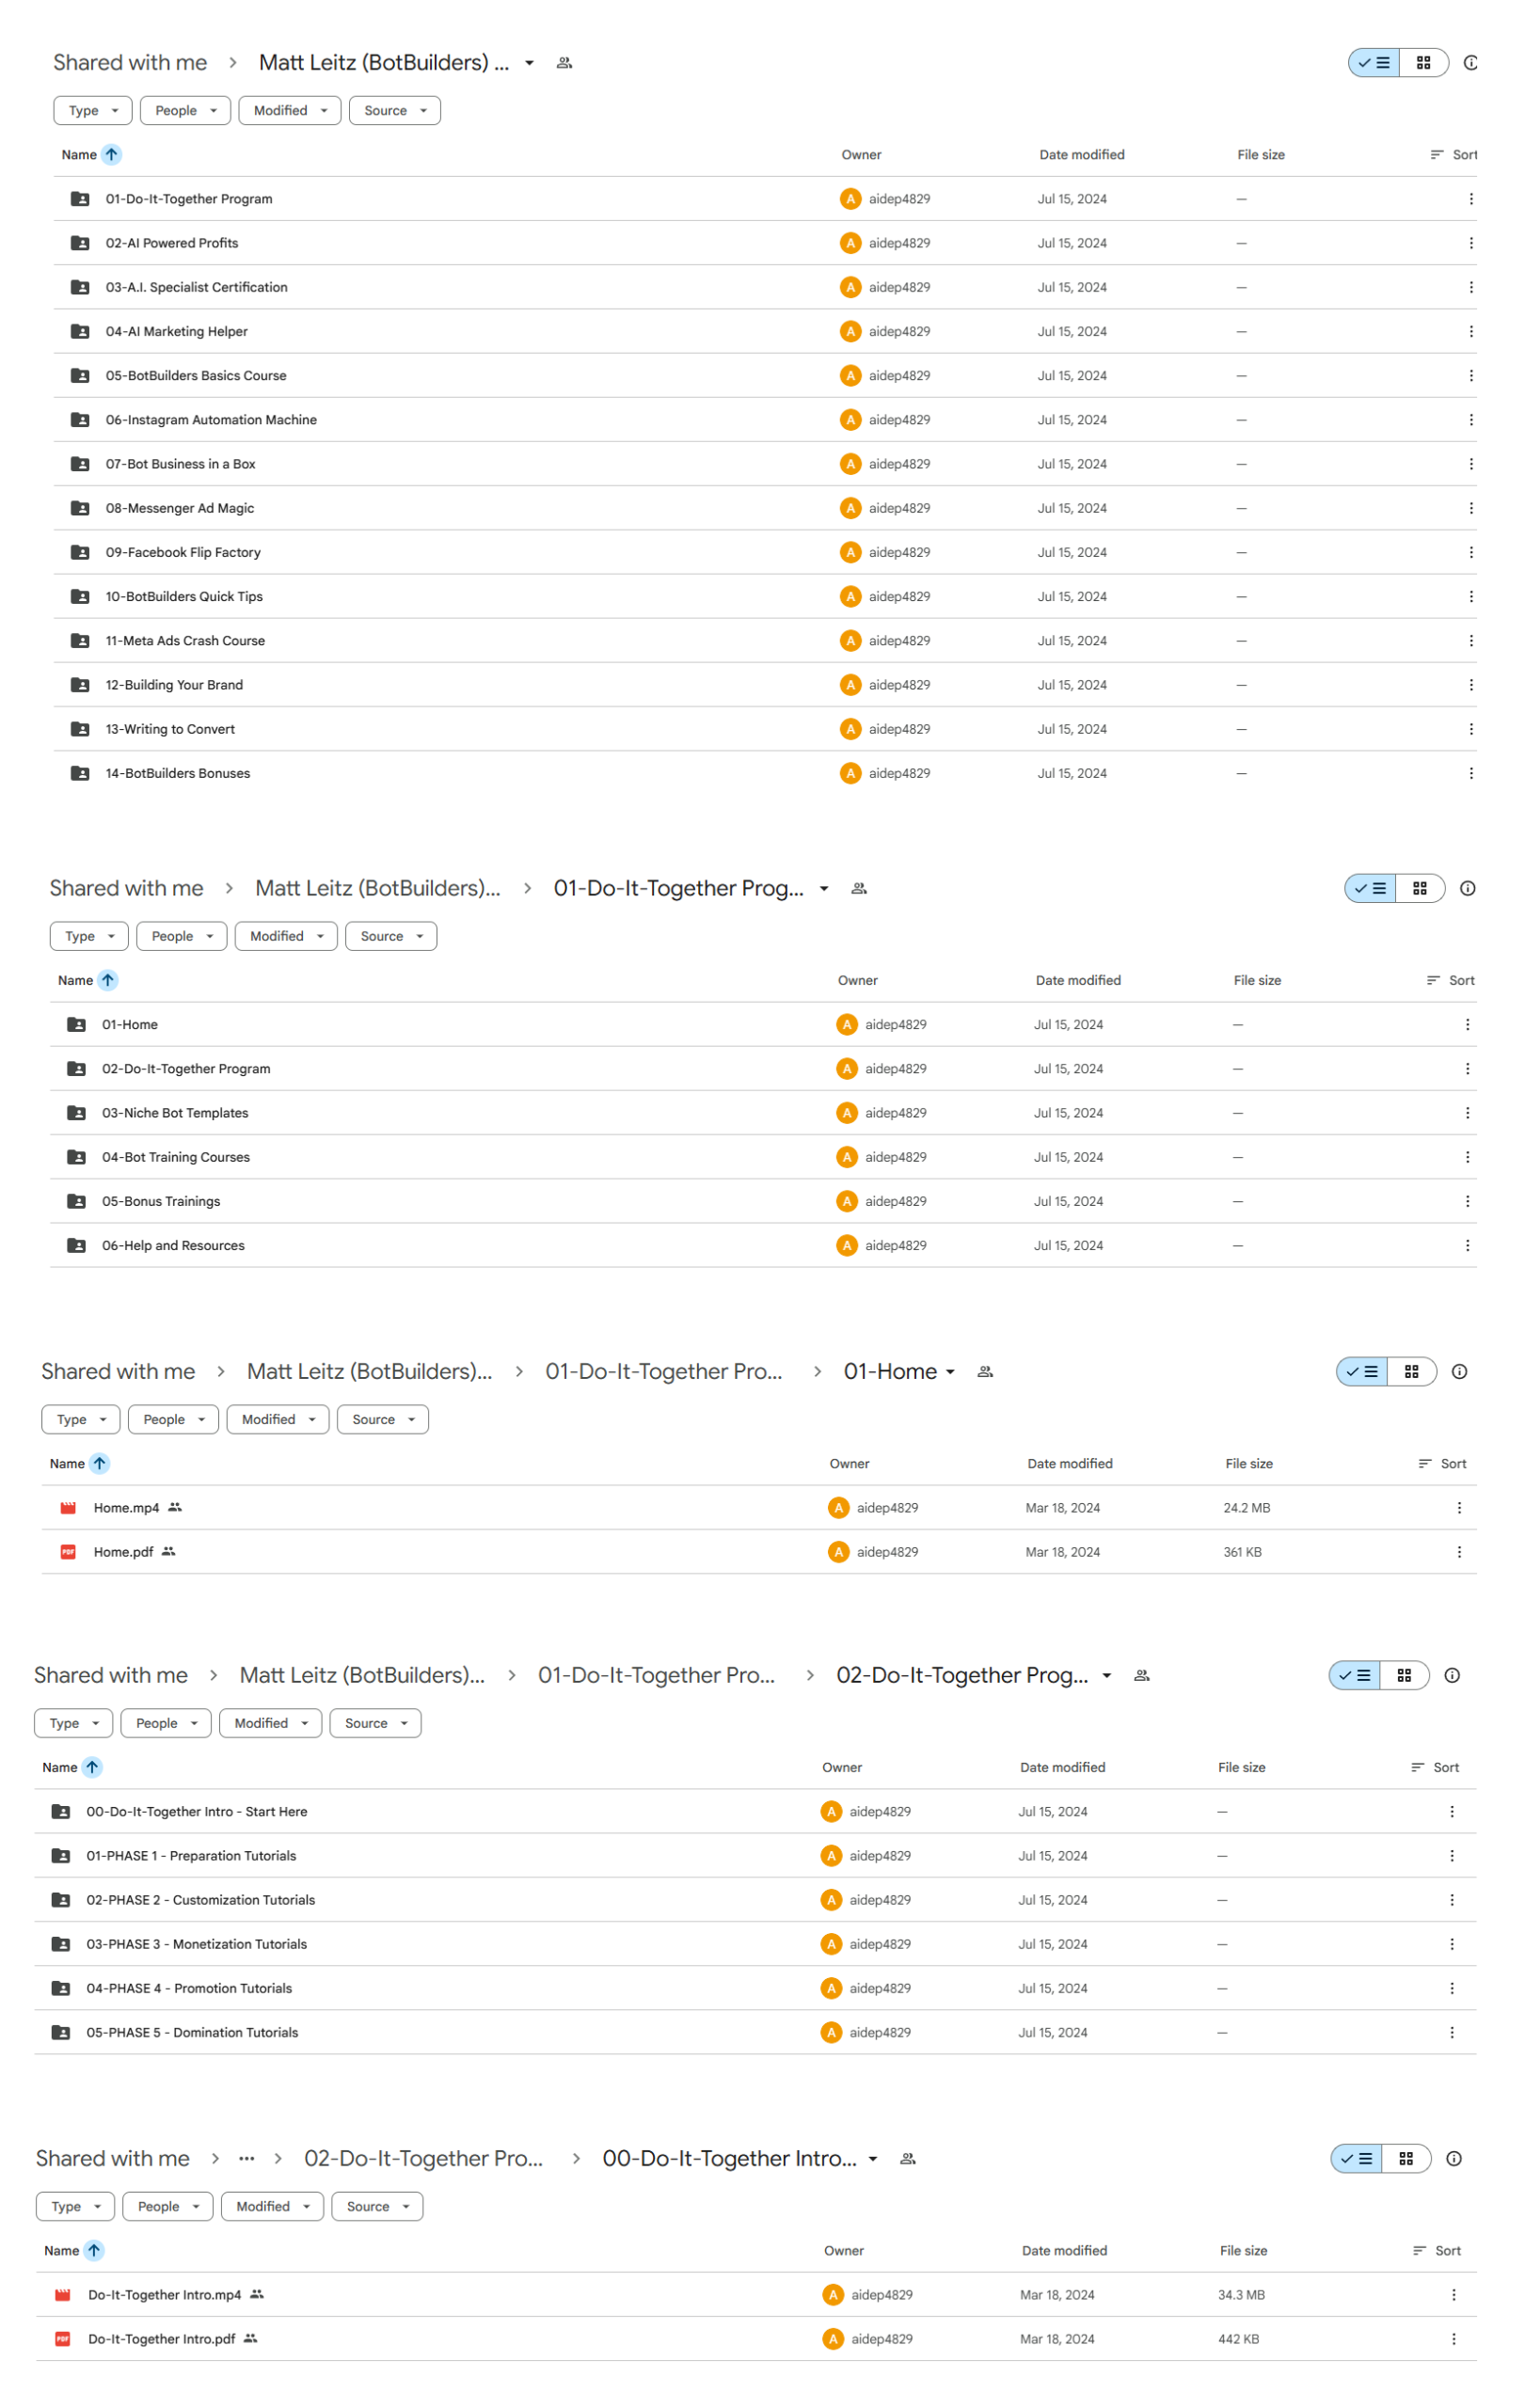Click the Do-It-Together Intro.pdf PDF icon
Screen dimensions: 1525x2408
[x=63, y=2338]
